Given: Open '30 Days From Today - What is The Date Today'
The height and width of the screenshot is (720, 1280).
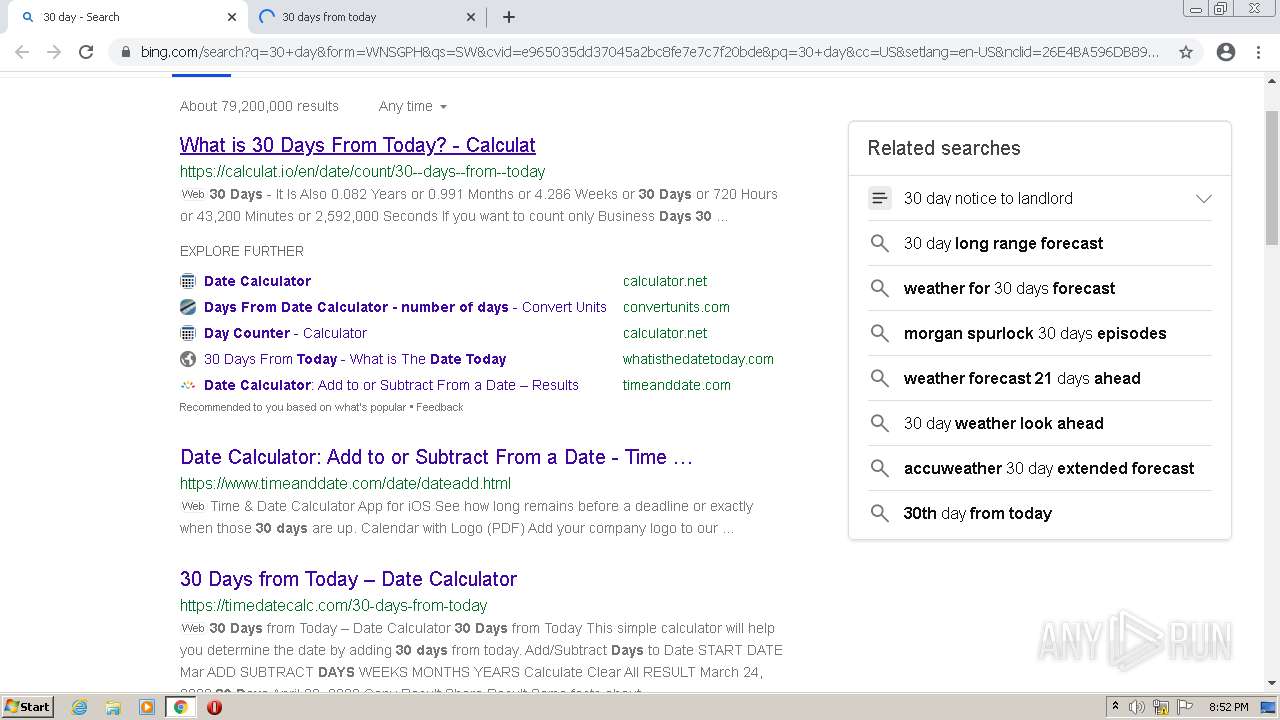Looking at the screenshot, I should (x=355, y=359).
